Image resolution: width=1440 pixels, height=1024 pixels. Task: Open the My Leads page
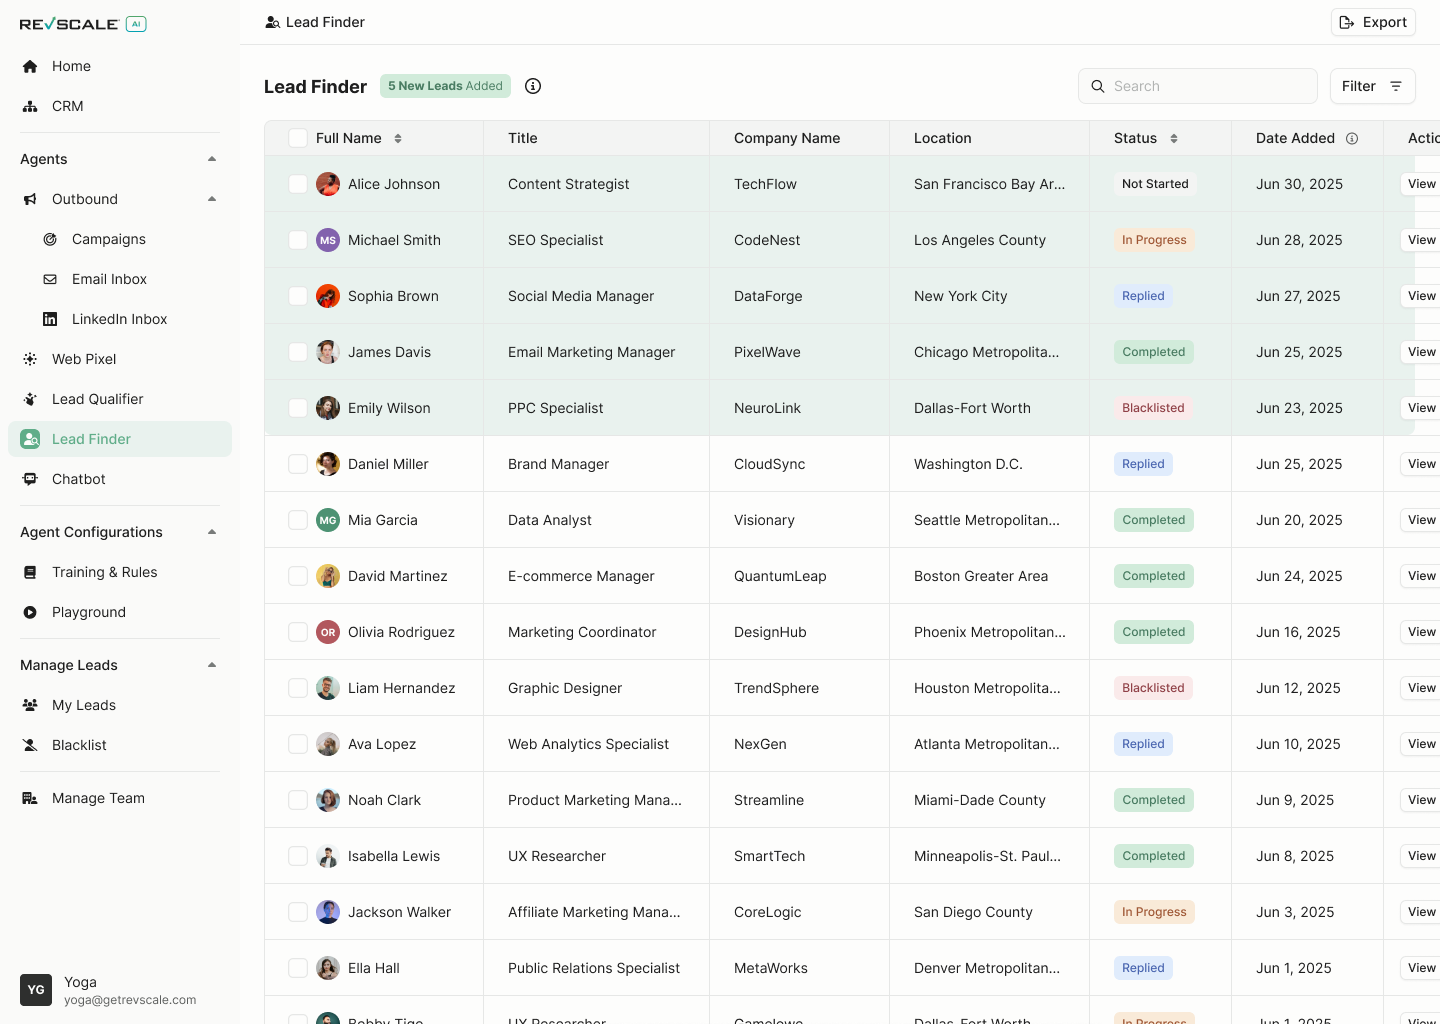[84, 705]
